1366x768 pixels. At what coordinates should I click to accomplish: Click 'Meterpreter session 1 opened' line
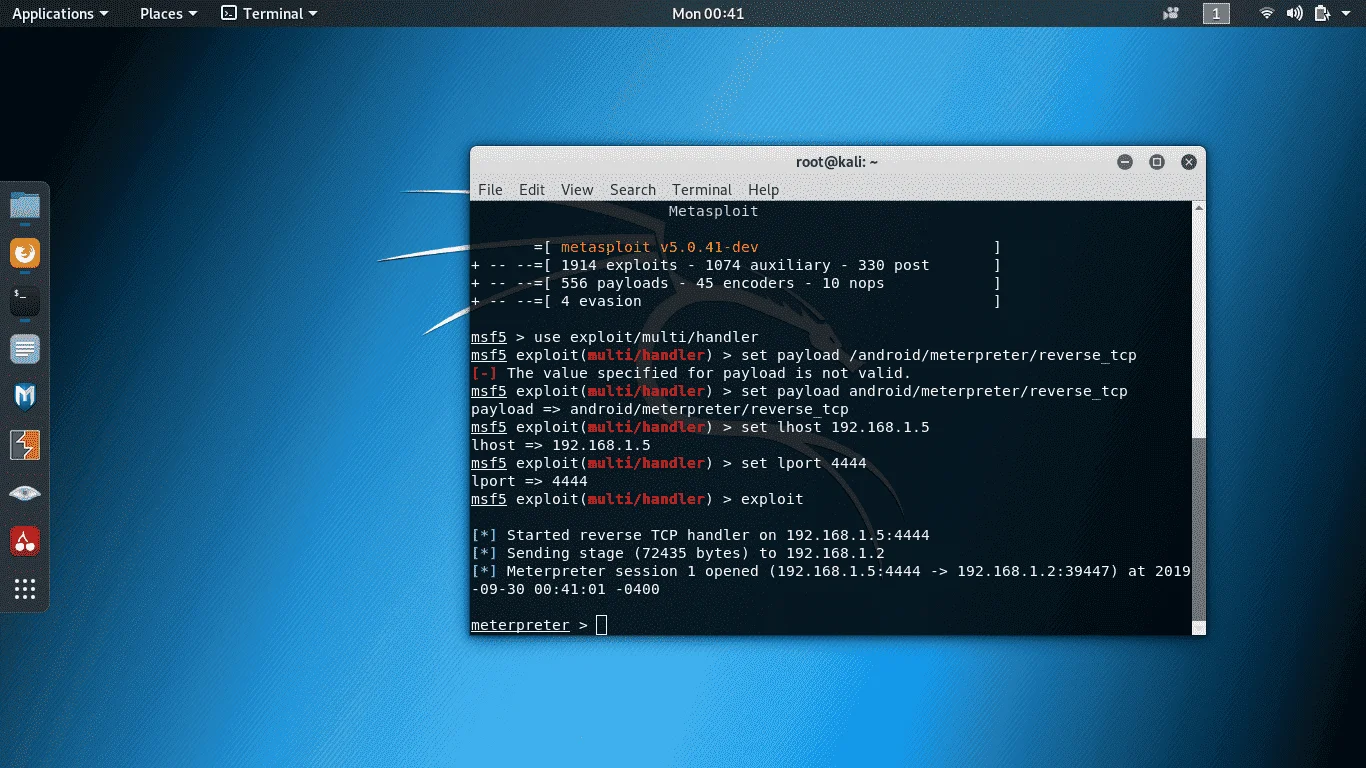(x=831, y=580)
